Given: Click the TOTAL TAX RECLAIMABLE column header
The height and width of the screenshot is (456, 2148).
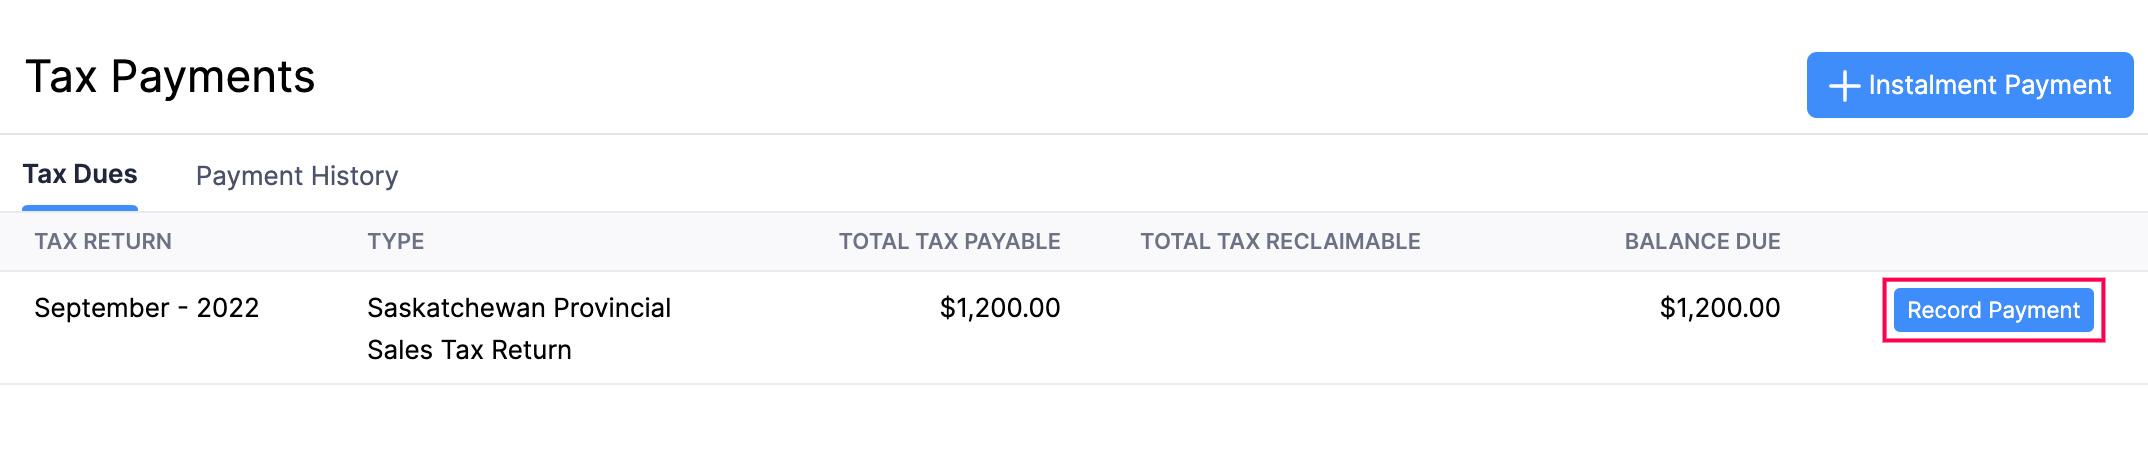Looking at the screenshot, I should tap(1280, 241).
